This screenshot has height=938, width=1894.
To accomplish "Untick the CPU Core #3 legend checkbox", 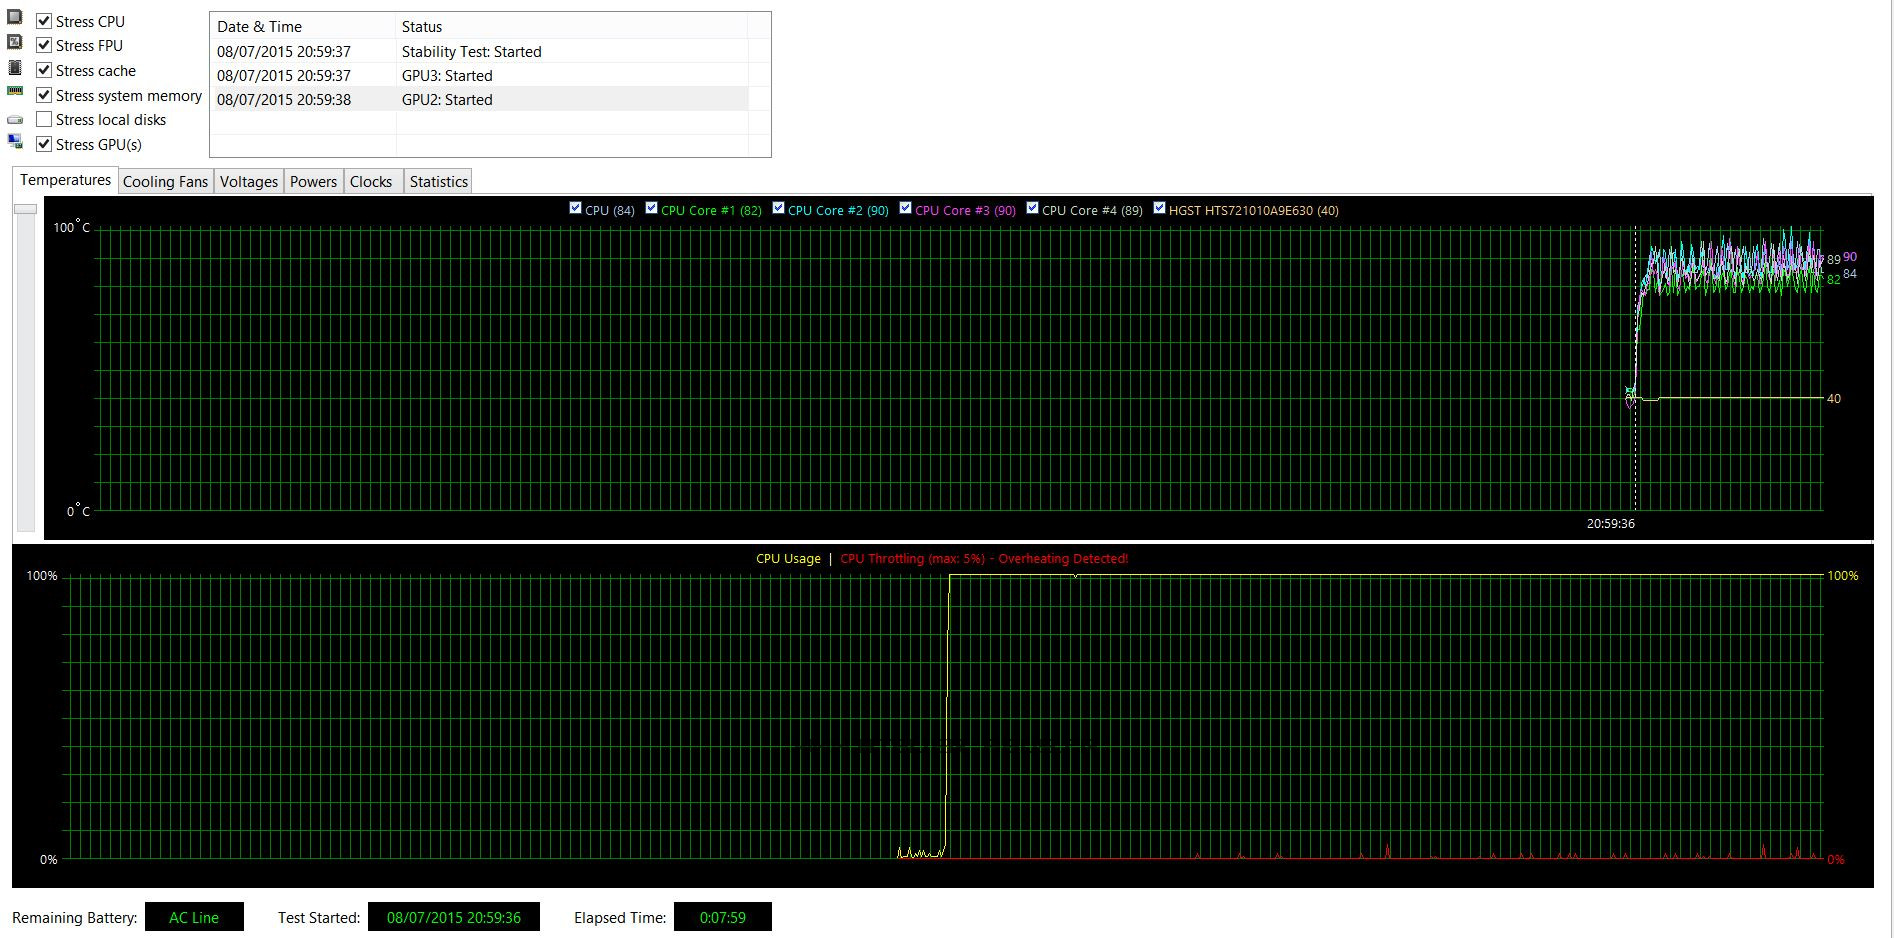I will (x=905, y=208).
